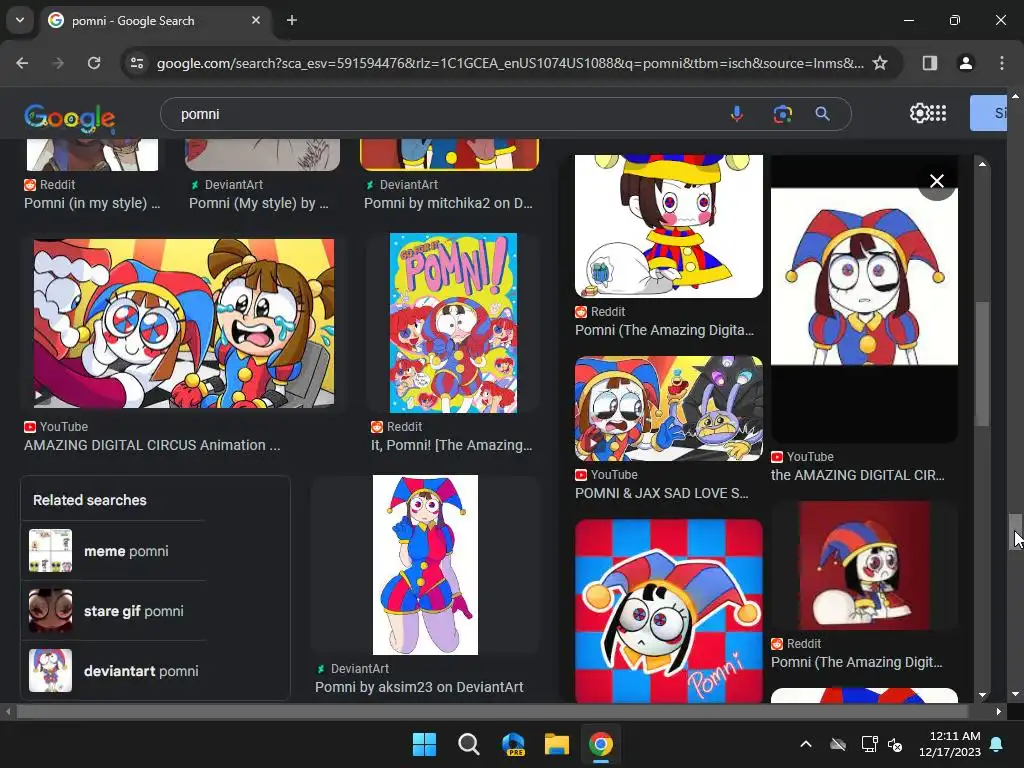Click Pomni (The Amazing Digita... chibi title

pyautogui.click(x=664, y=330)
